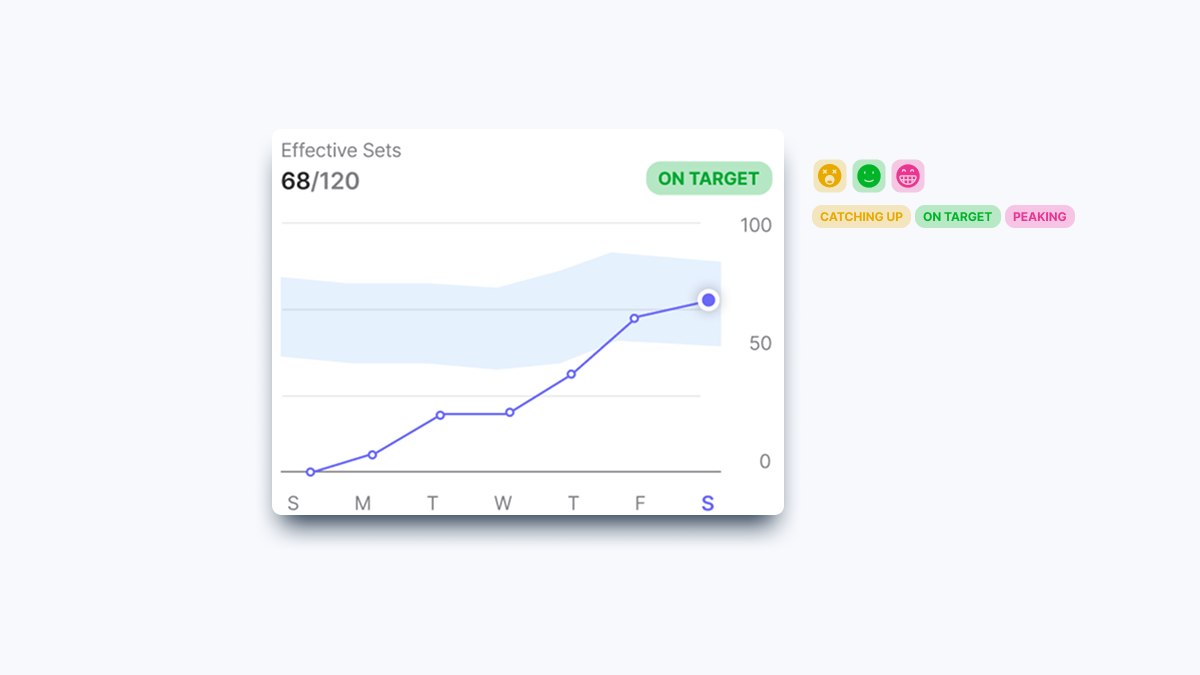Screen dimensions: 1200x675
Task: Click the yellow dizzy face icon
Action: (x=829, y=176)
